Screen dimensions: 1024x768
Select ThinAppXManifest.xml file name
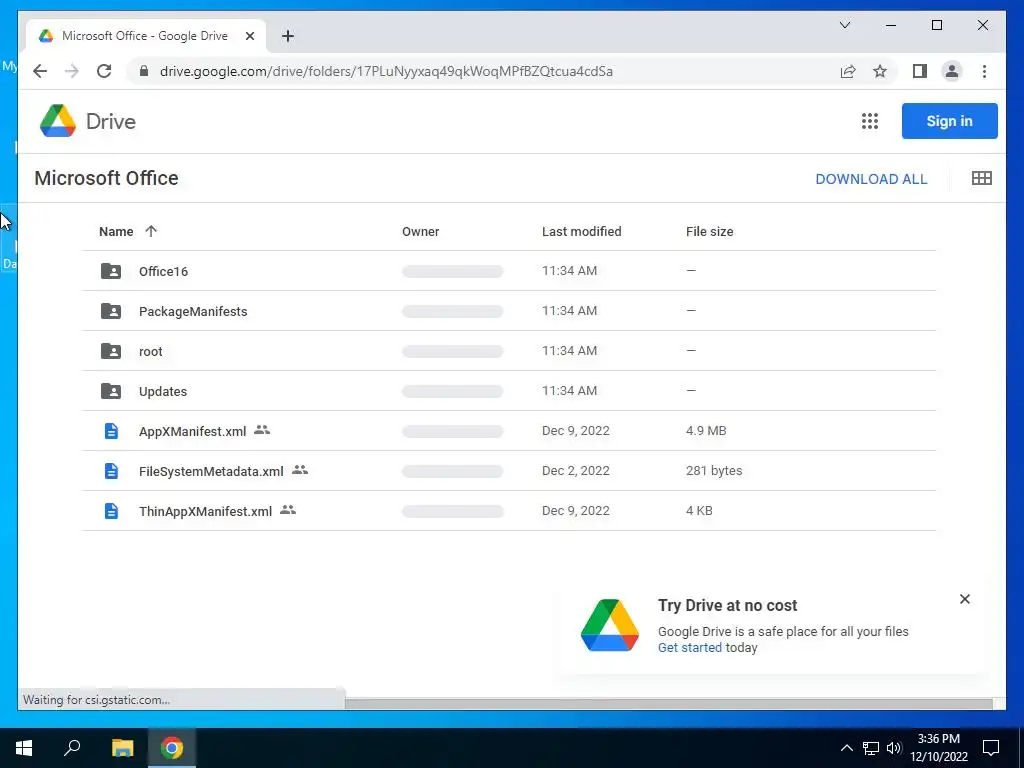pyautogui.click(x=205, y=511)
